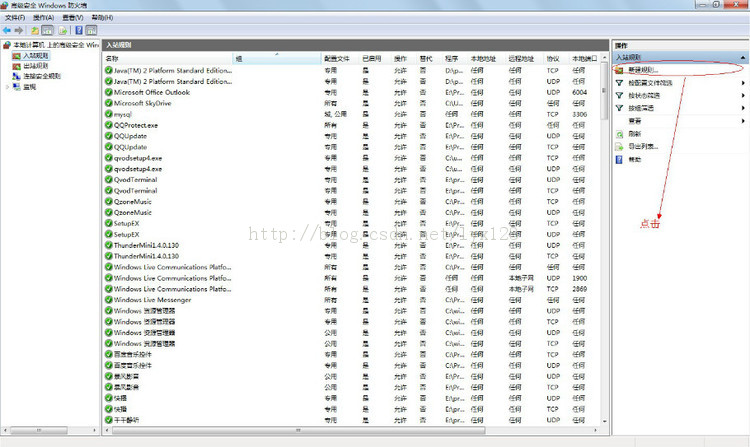
Task: Click green check icon of Microsoft Office Outlook
Action: click(x=109, y=92)
